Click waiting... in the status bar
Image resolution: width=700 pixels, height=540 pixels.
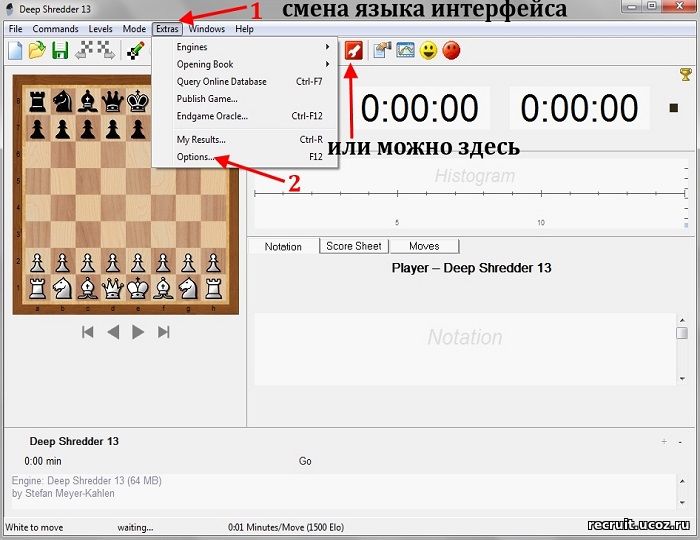pos(135,528)
